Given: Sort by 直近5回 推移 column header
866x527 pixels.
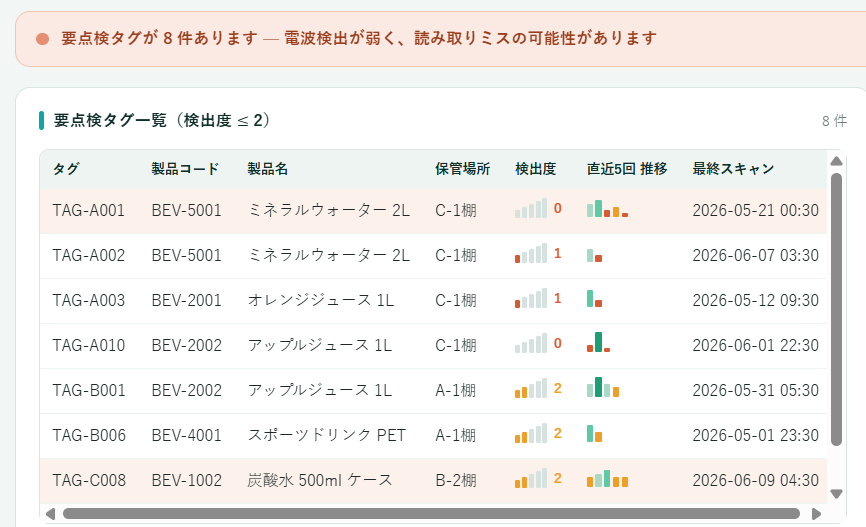Looking at the screenshot, I should 627,168.
